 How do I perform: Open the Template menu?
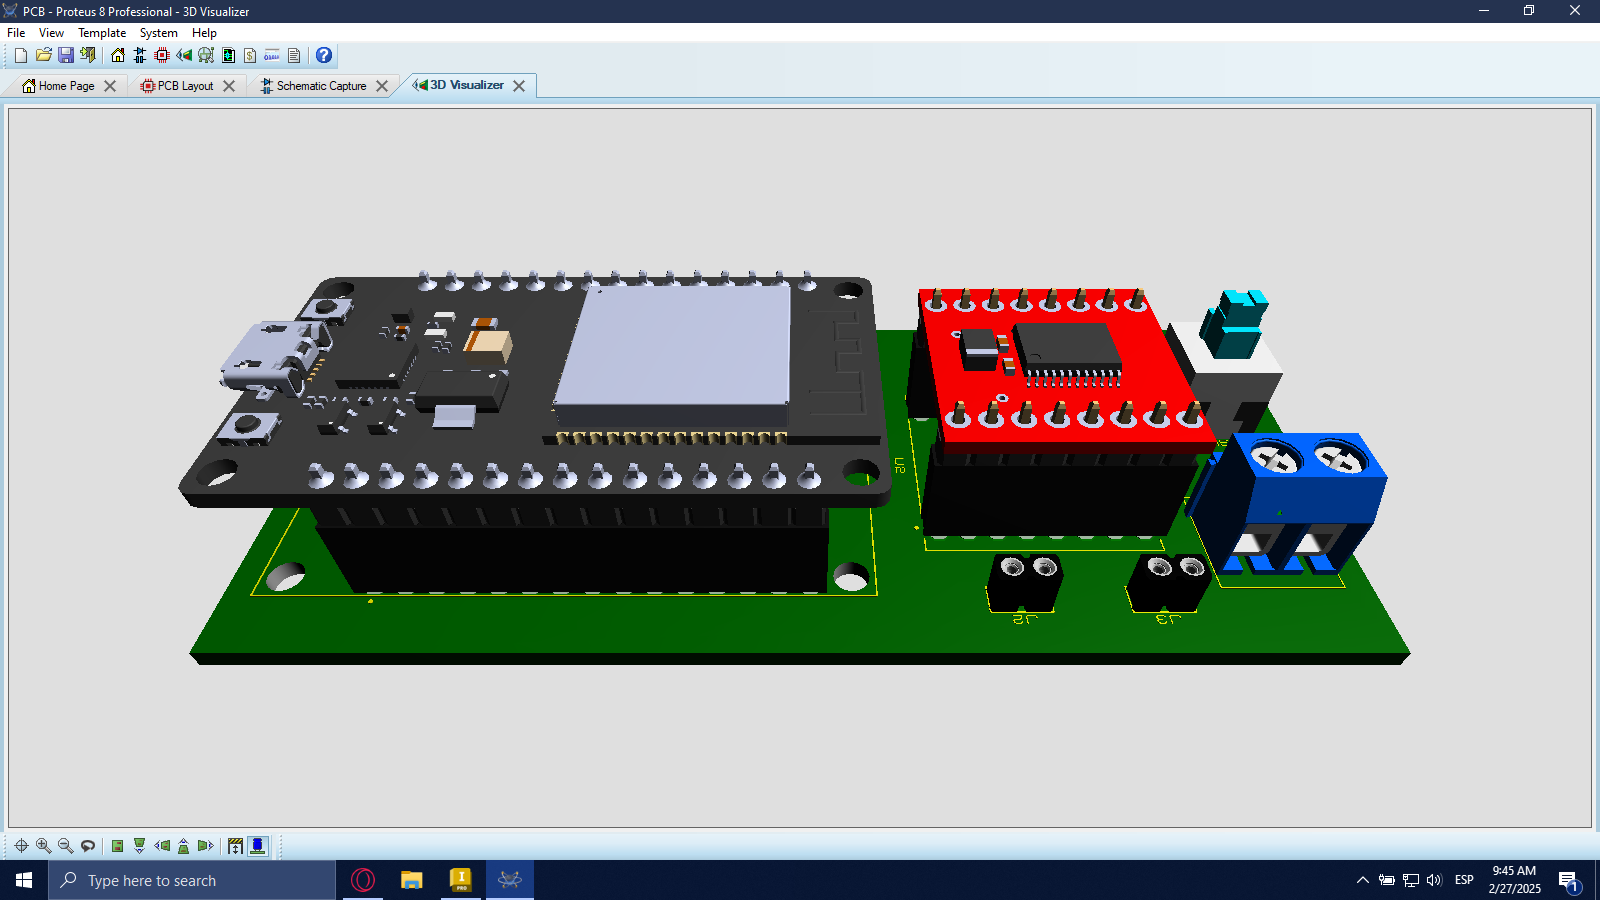click(x=102, y=33)
